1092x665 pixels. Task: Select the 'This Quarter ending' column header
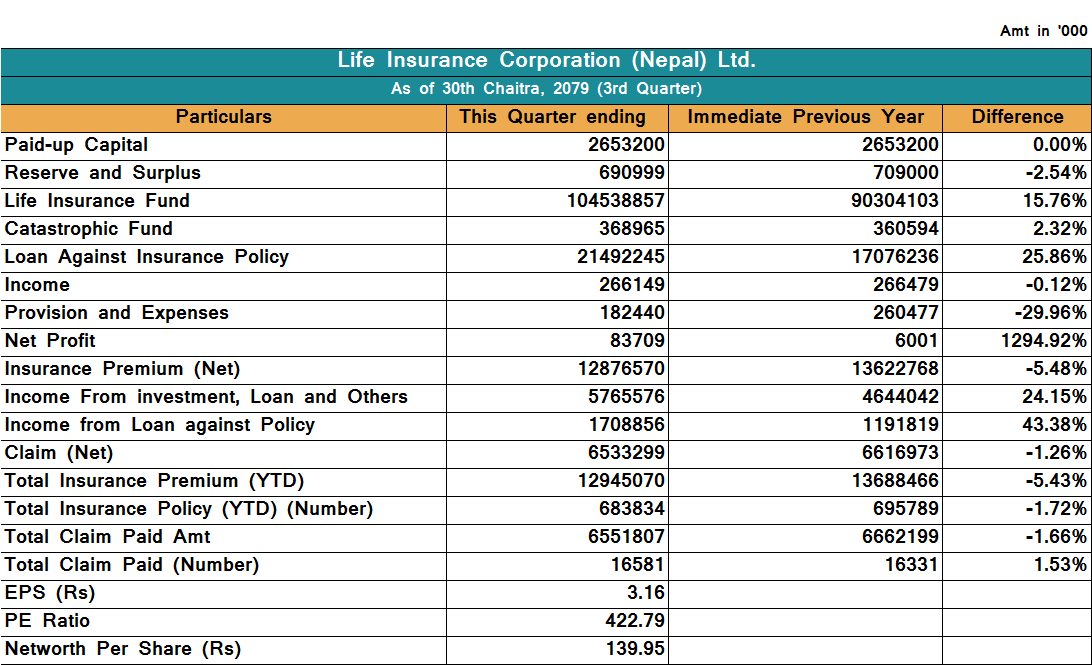(552, 117)
